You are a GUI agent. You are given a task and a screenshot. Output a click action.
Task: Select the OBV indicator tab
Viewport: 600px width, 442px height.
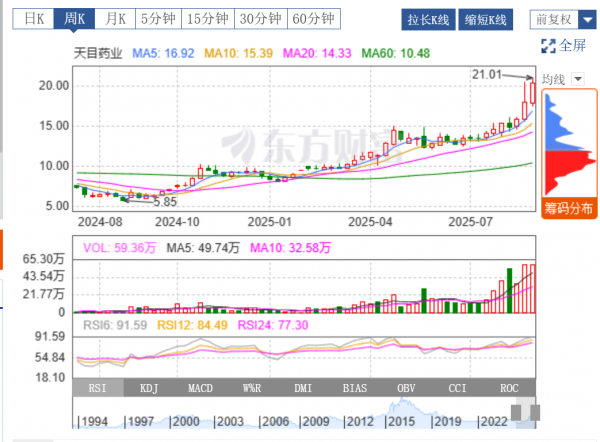(x=406, y=387)
